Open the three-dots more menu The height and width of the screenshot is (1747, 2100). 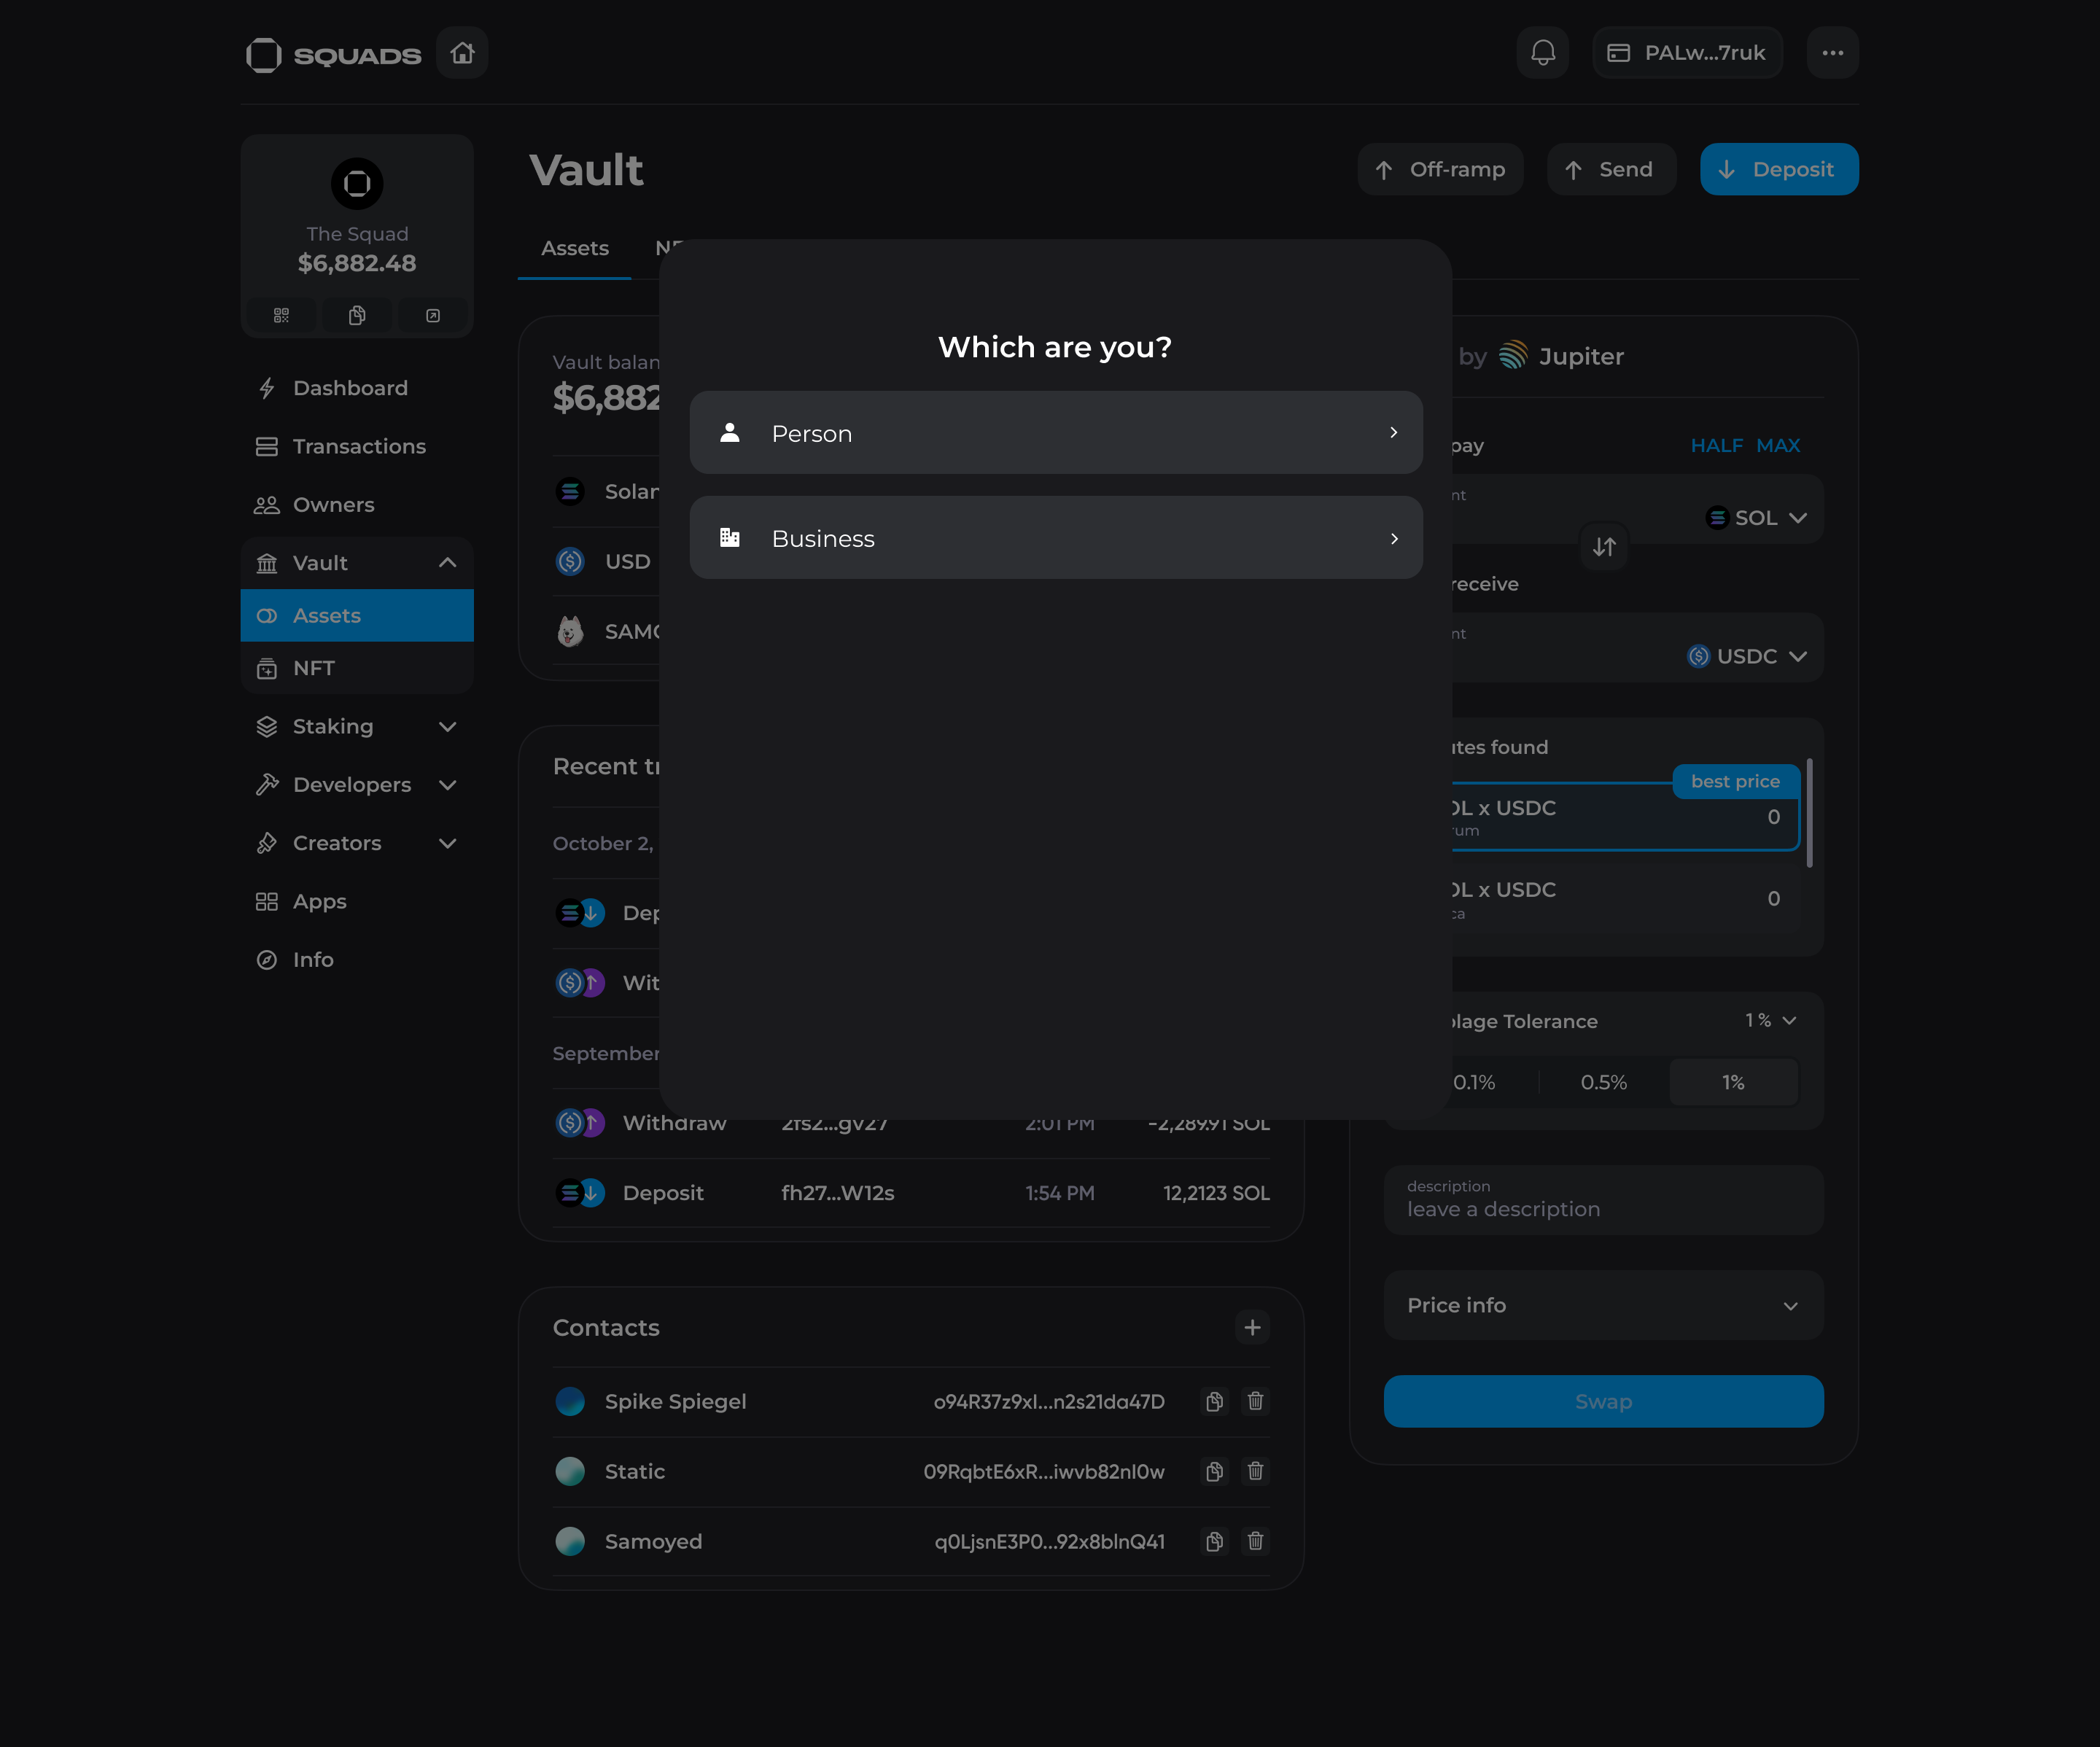pos(1832,53)
